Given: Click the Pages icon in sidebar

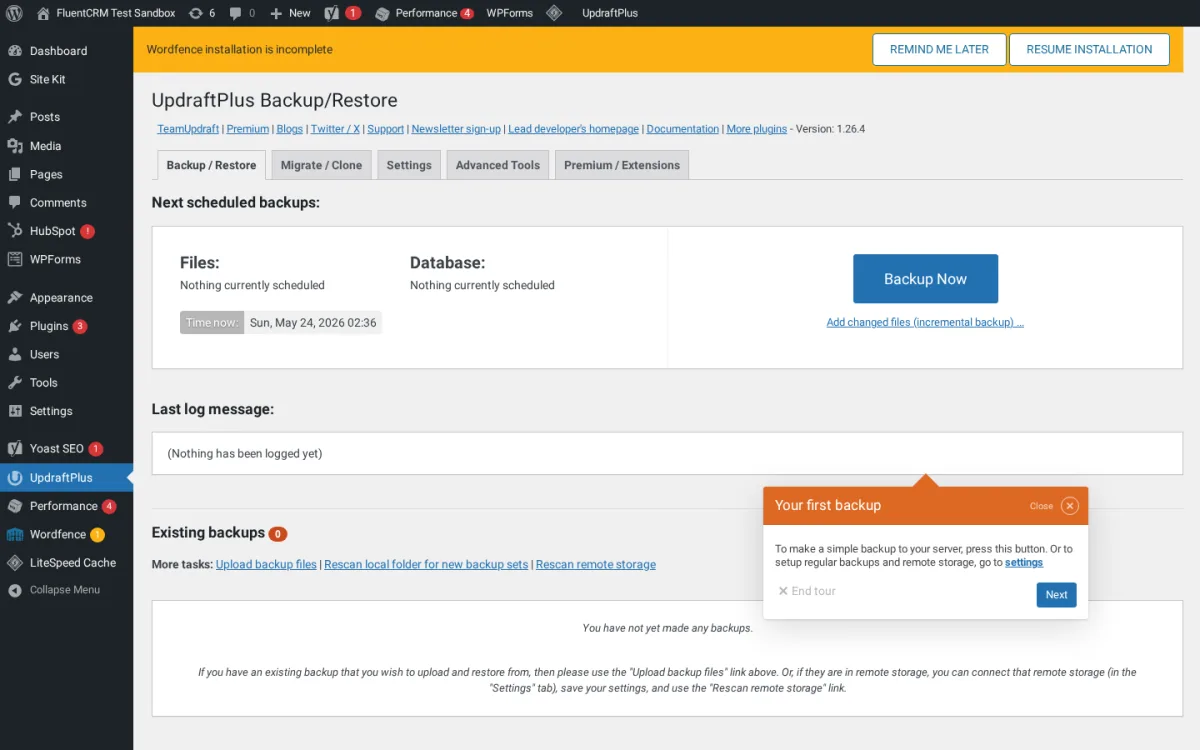Looking at the screenshot, I should coord(15,174).
